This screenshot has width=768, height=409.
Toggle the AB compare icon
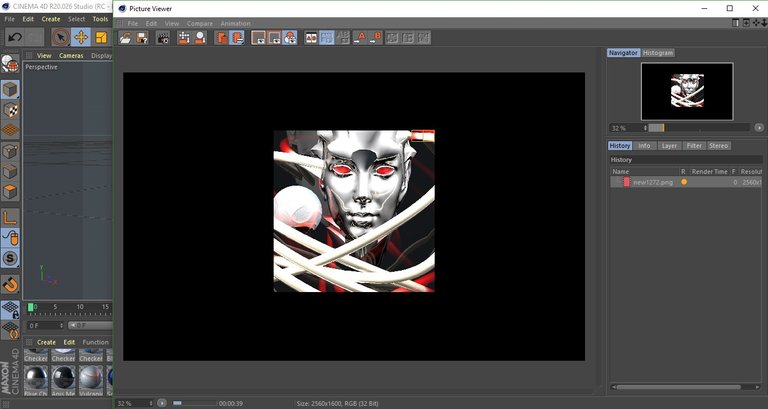point(311,38)
